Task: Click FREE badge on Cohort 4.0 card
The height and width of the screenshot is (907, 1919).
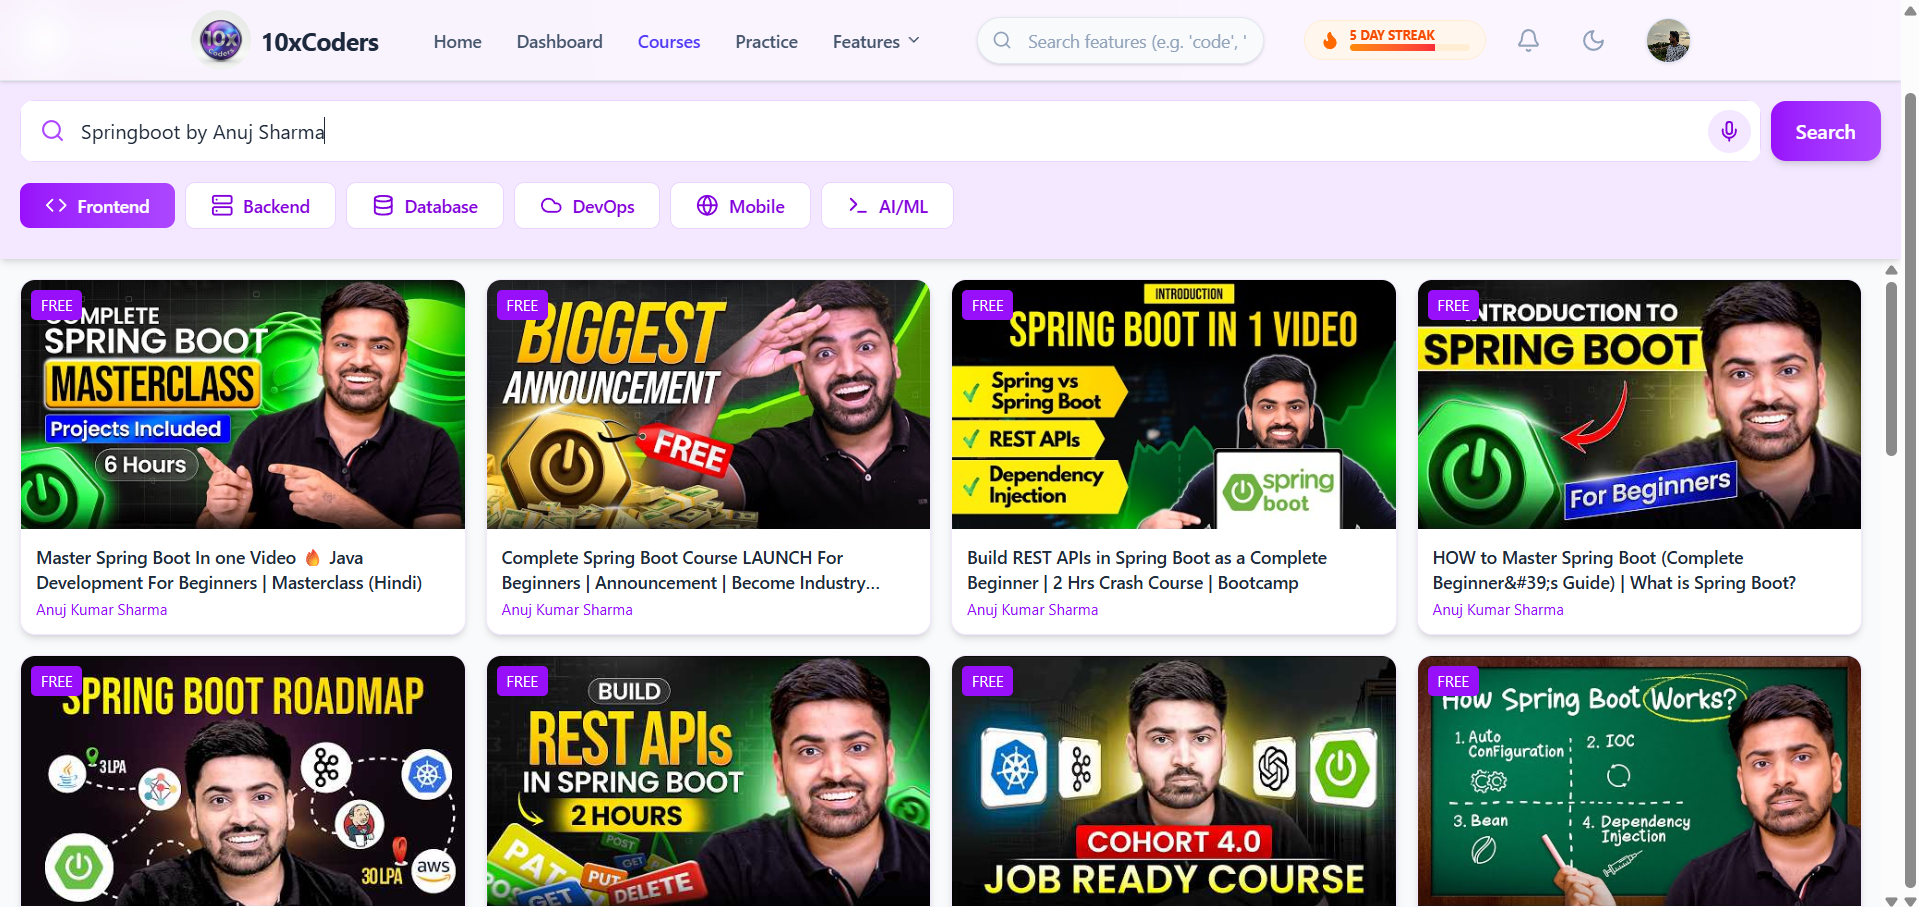Action: pos(987,681)
